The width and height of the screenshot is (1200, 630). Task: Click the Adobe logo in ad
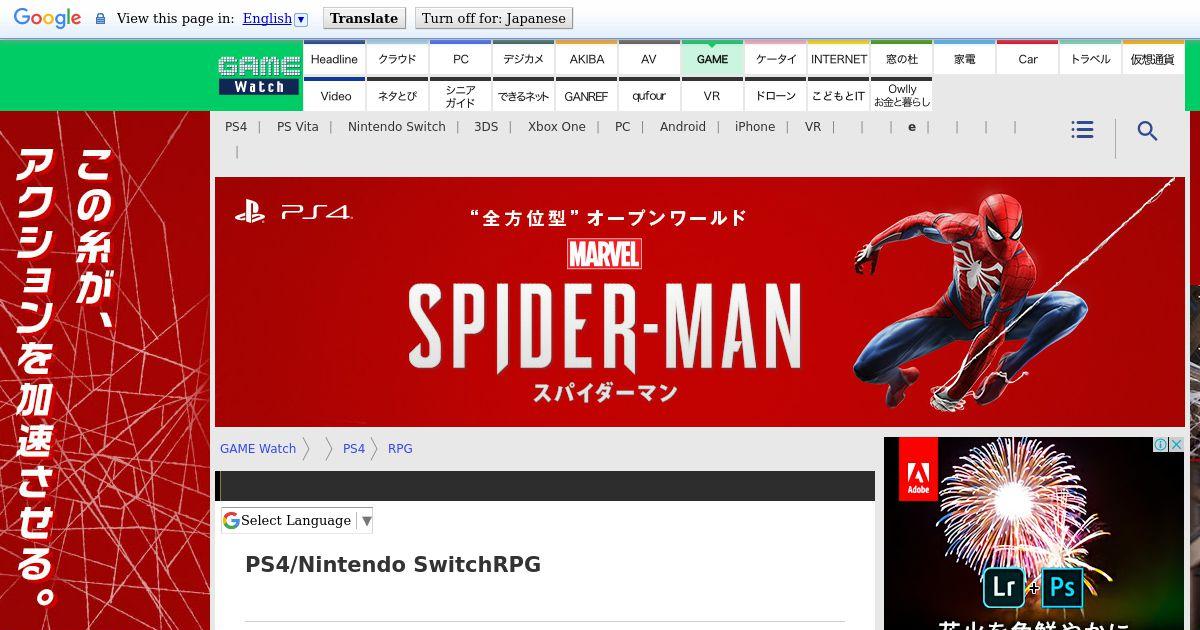pos(918,469)
